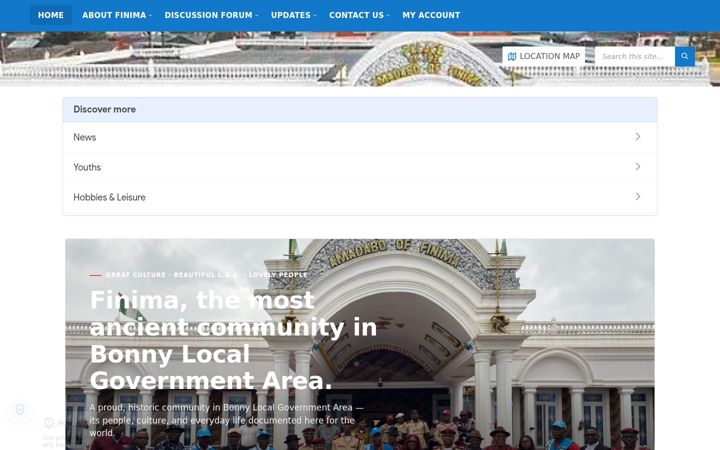Click the blue search magnifier icon
This screenshot has width=720, height=450.
[685, 56]
